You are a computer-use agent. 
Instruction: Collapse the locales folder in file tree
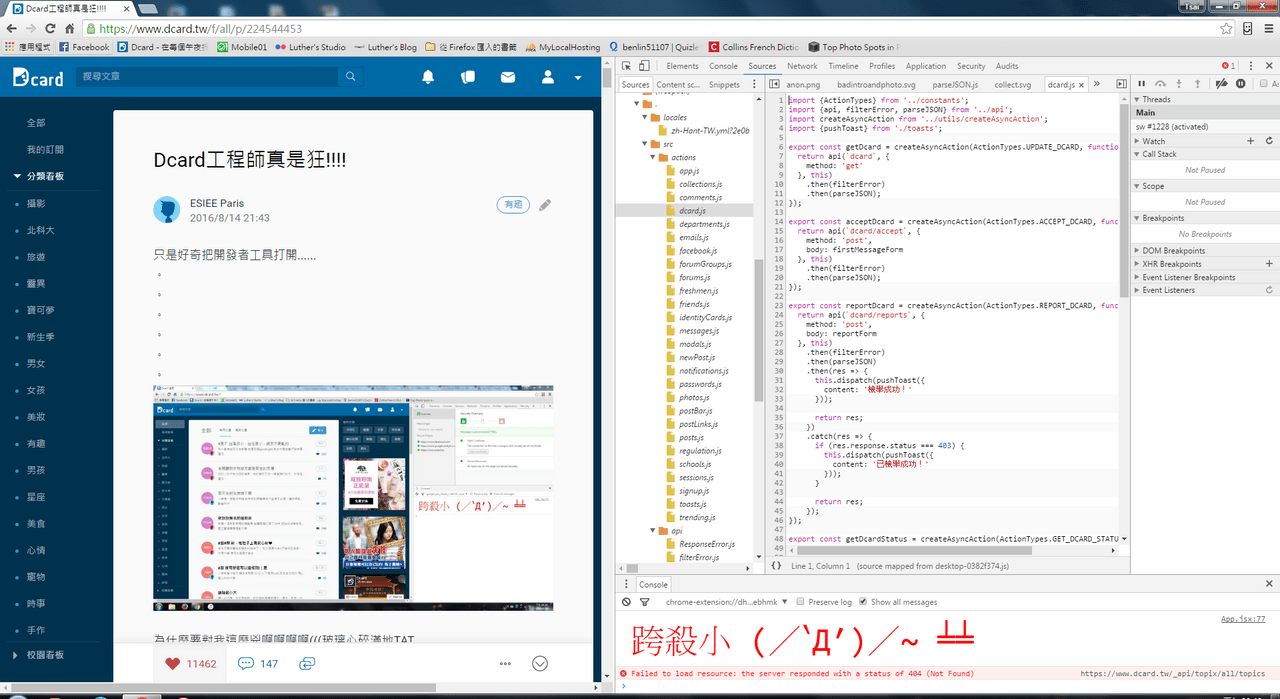(x=647, y=117)
